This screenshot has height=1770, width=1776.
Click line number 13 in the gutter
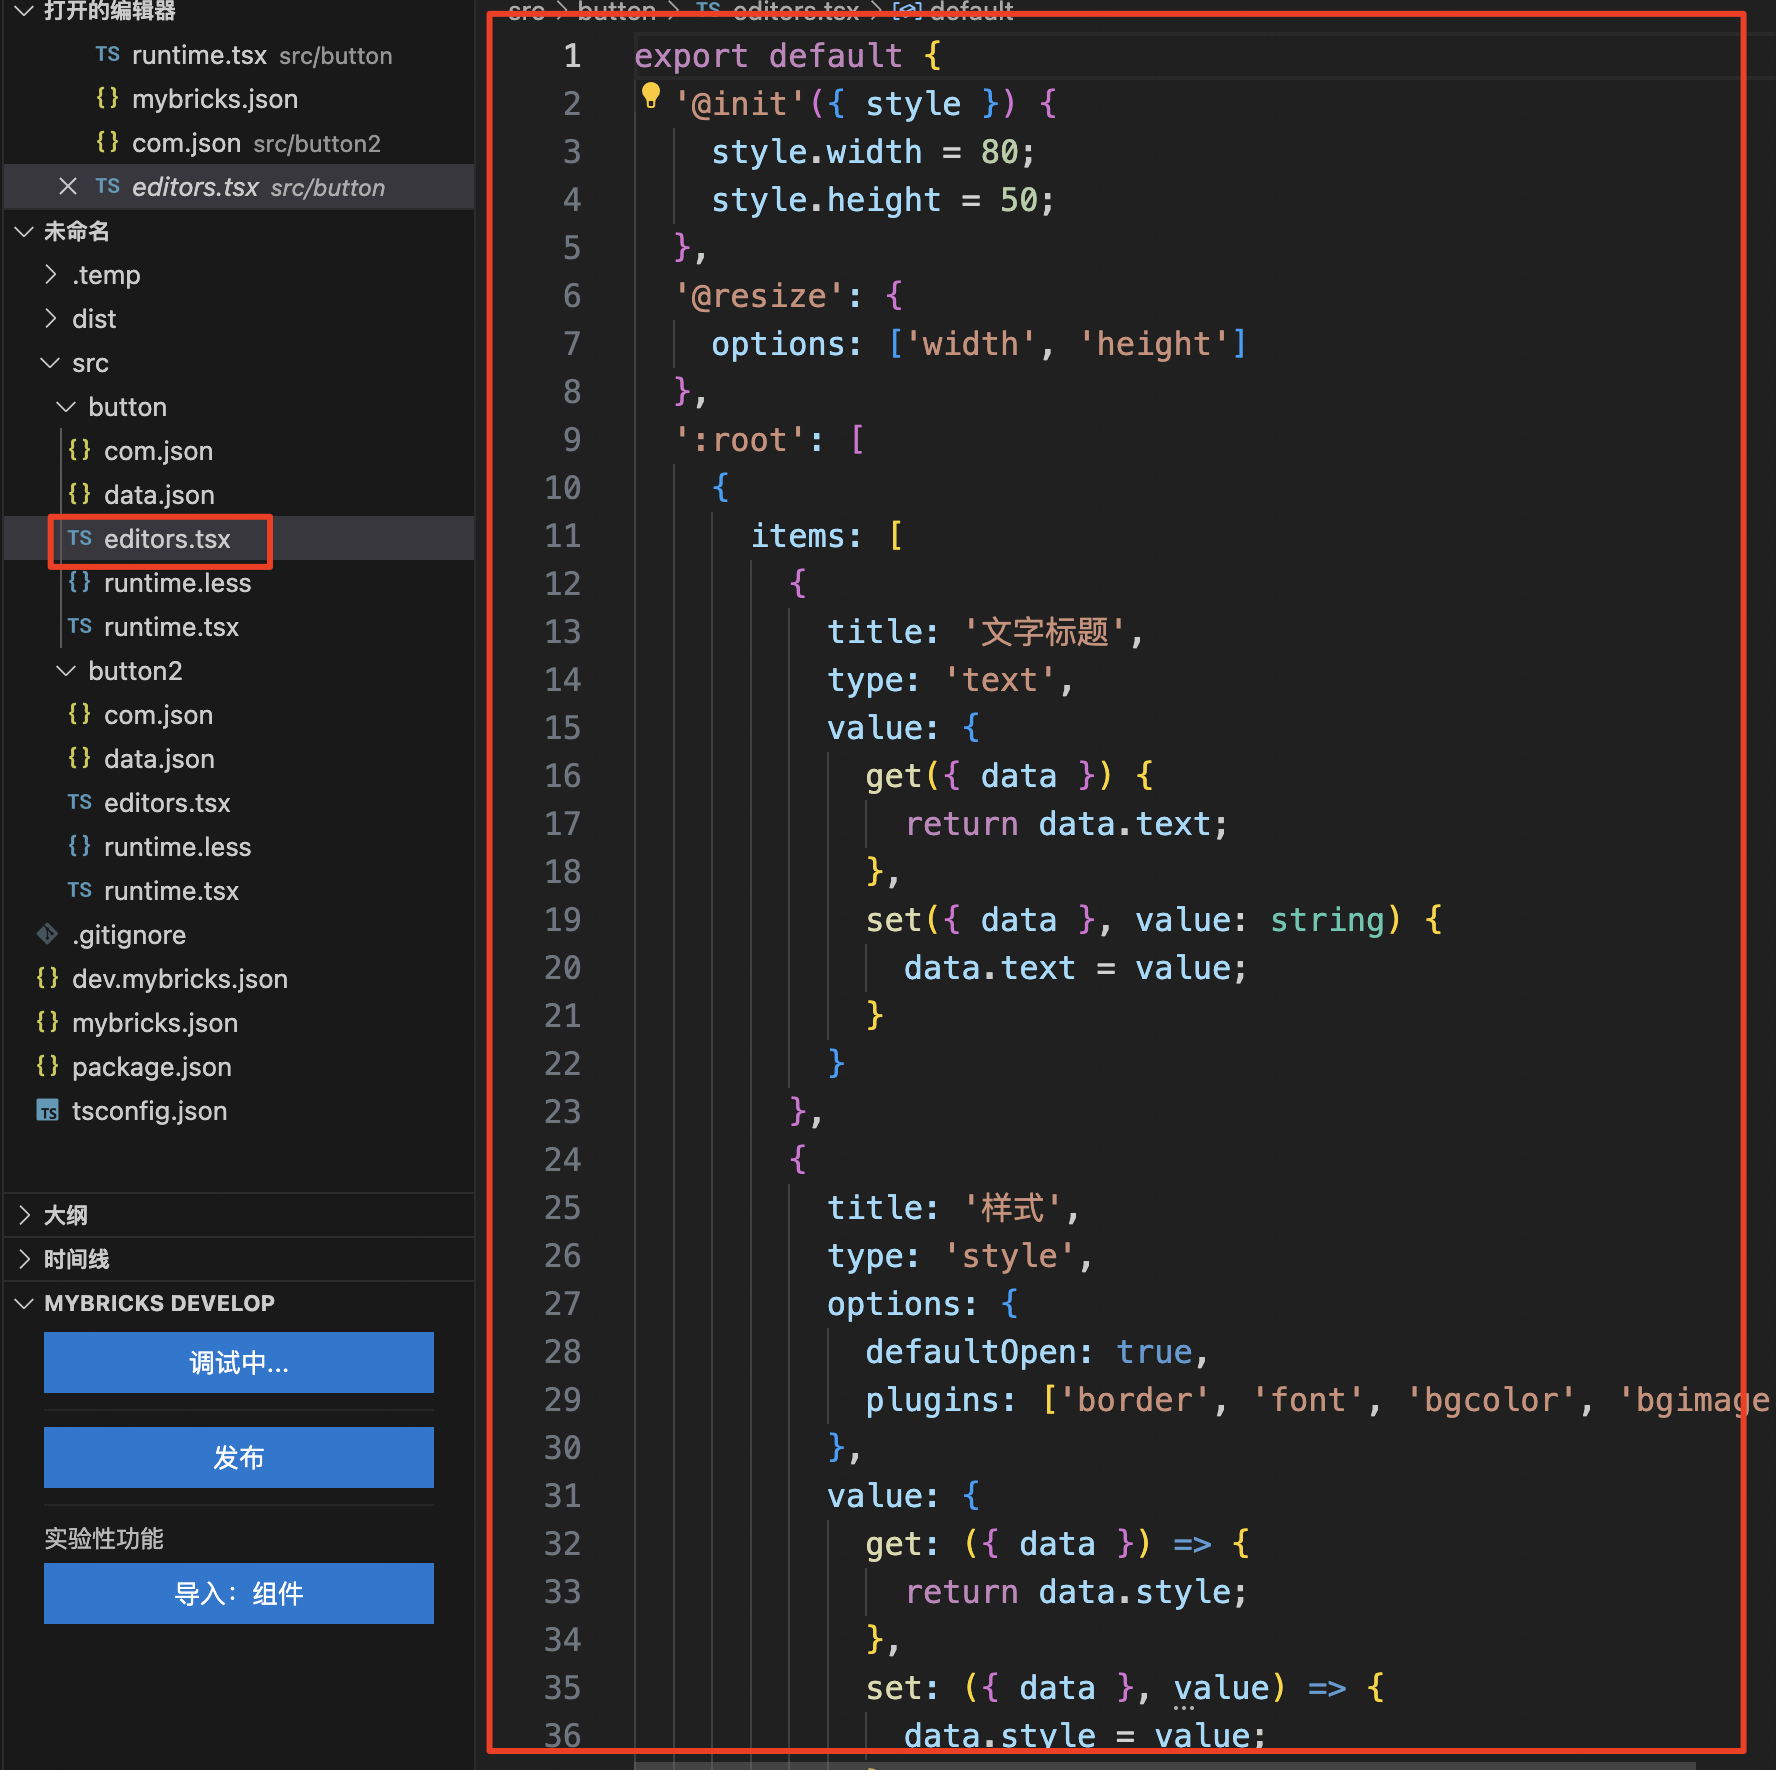tap(562, 632)
